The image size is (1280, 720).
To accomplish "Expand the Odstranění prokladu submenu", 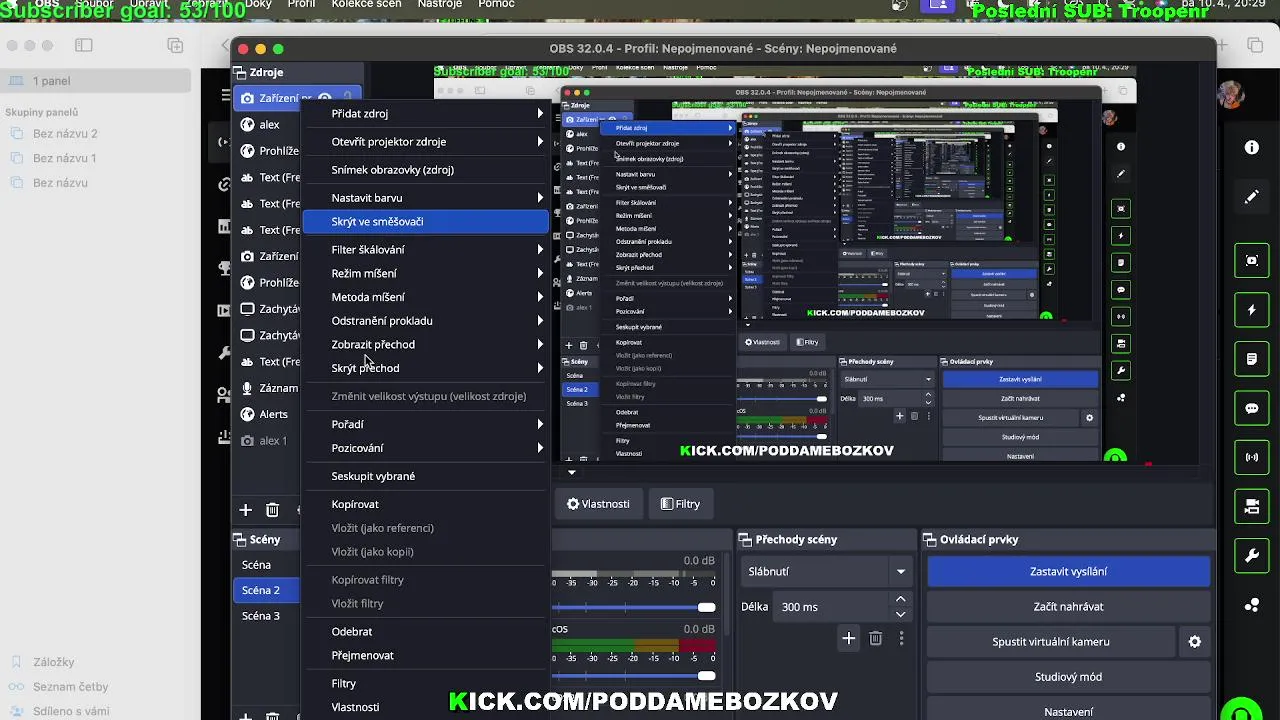I will pyautogui.click(x=425, y=320).
